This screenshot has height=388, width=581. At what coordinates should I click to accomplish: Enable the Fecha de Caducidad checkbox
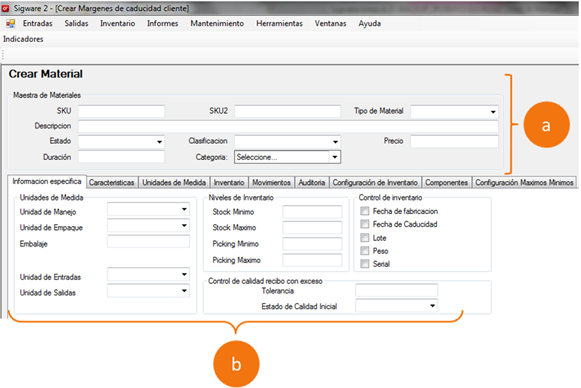pos(365,224)
